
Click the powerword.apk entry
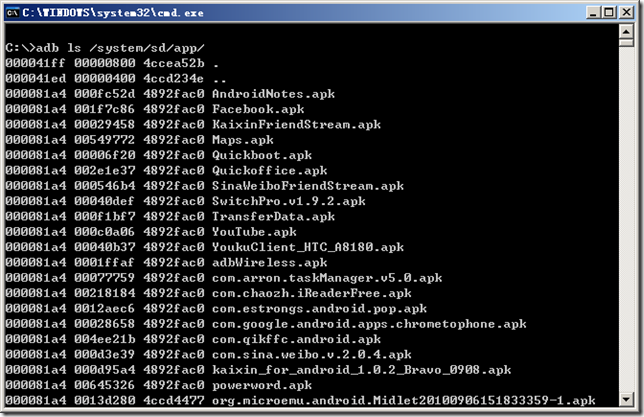click(262, 385)
